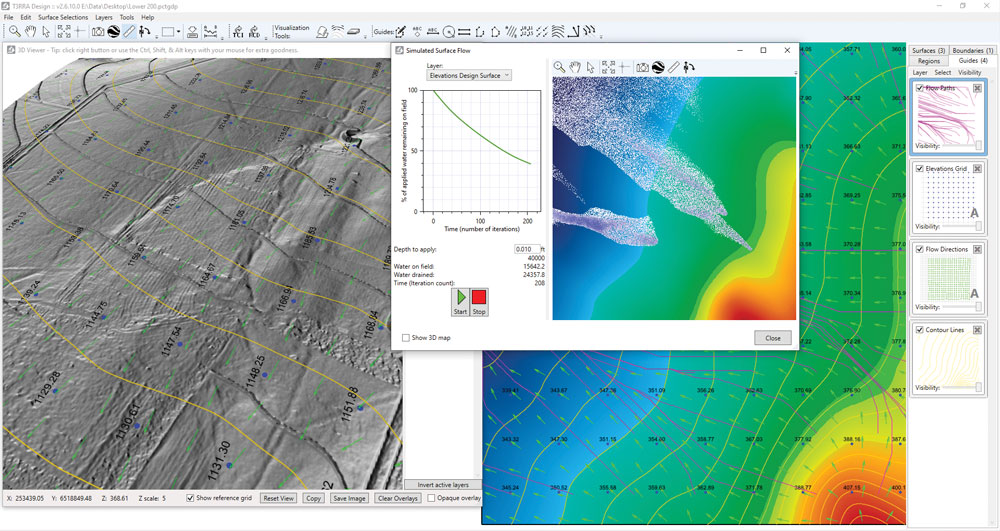Viewport: 1000px width, 531px height.
Task: Switch to the Surfaces (3) tab
Action: (x=928, y=50)
